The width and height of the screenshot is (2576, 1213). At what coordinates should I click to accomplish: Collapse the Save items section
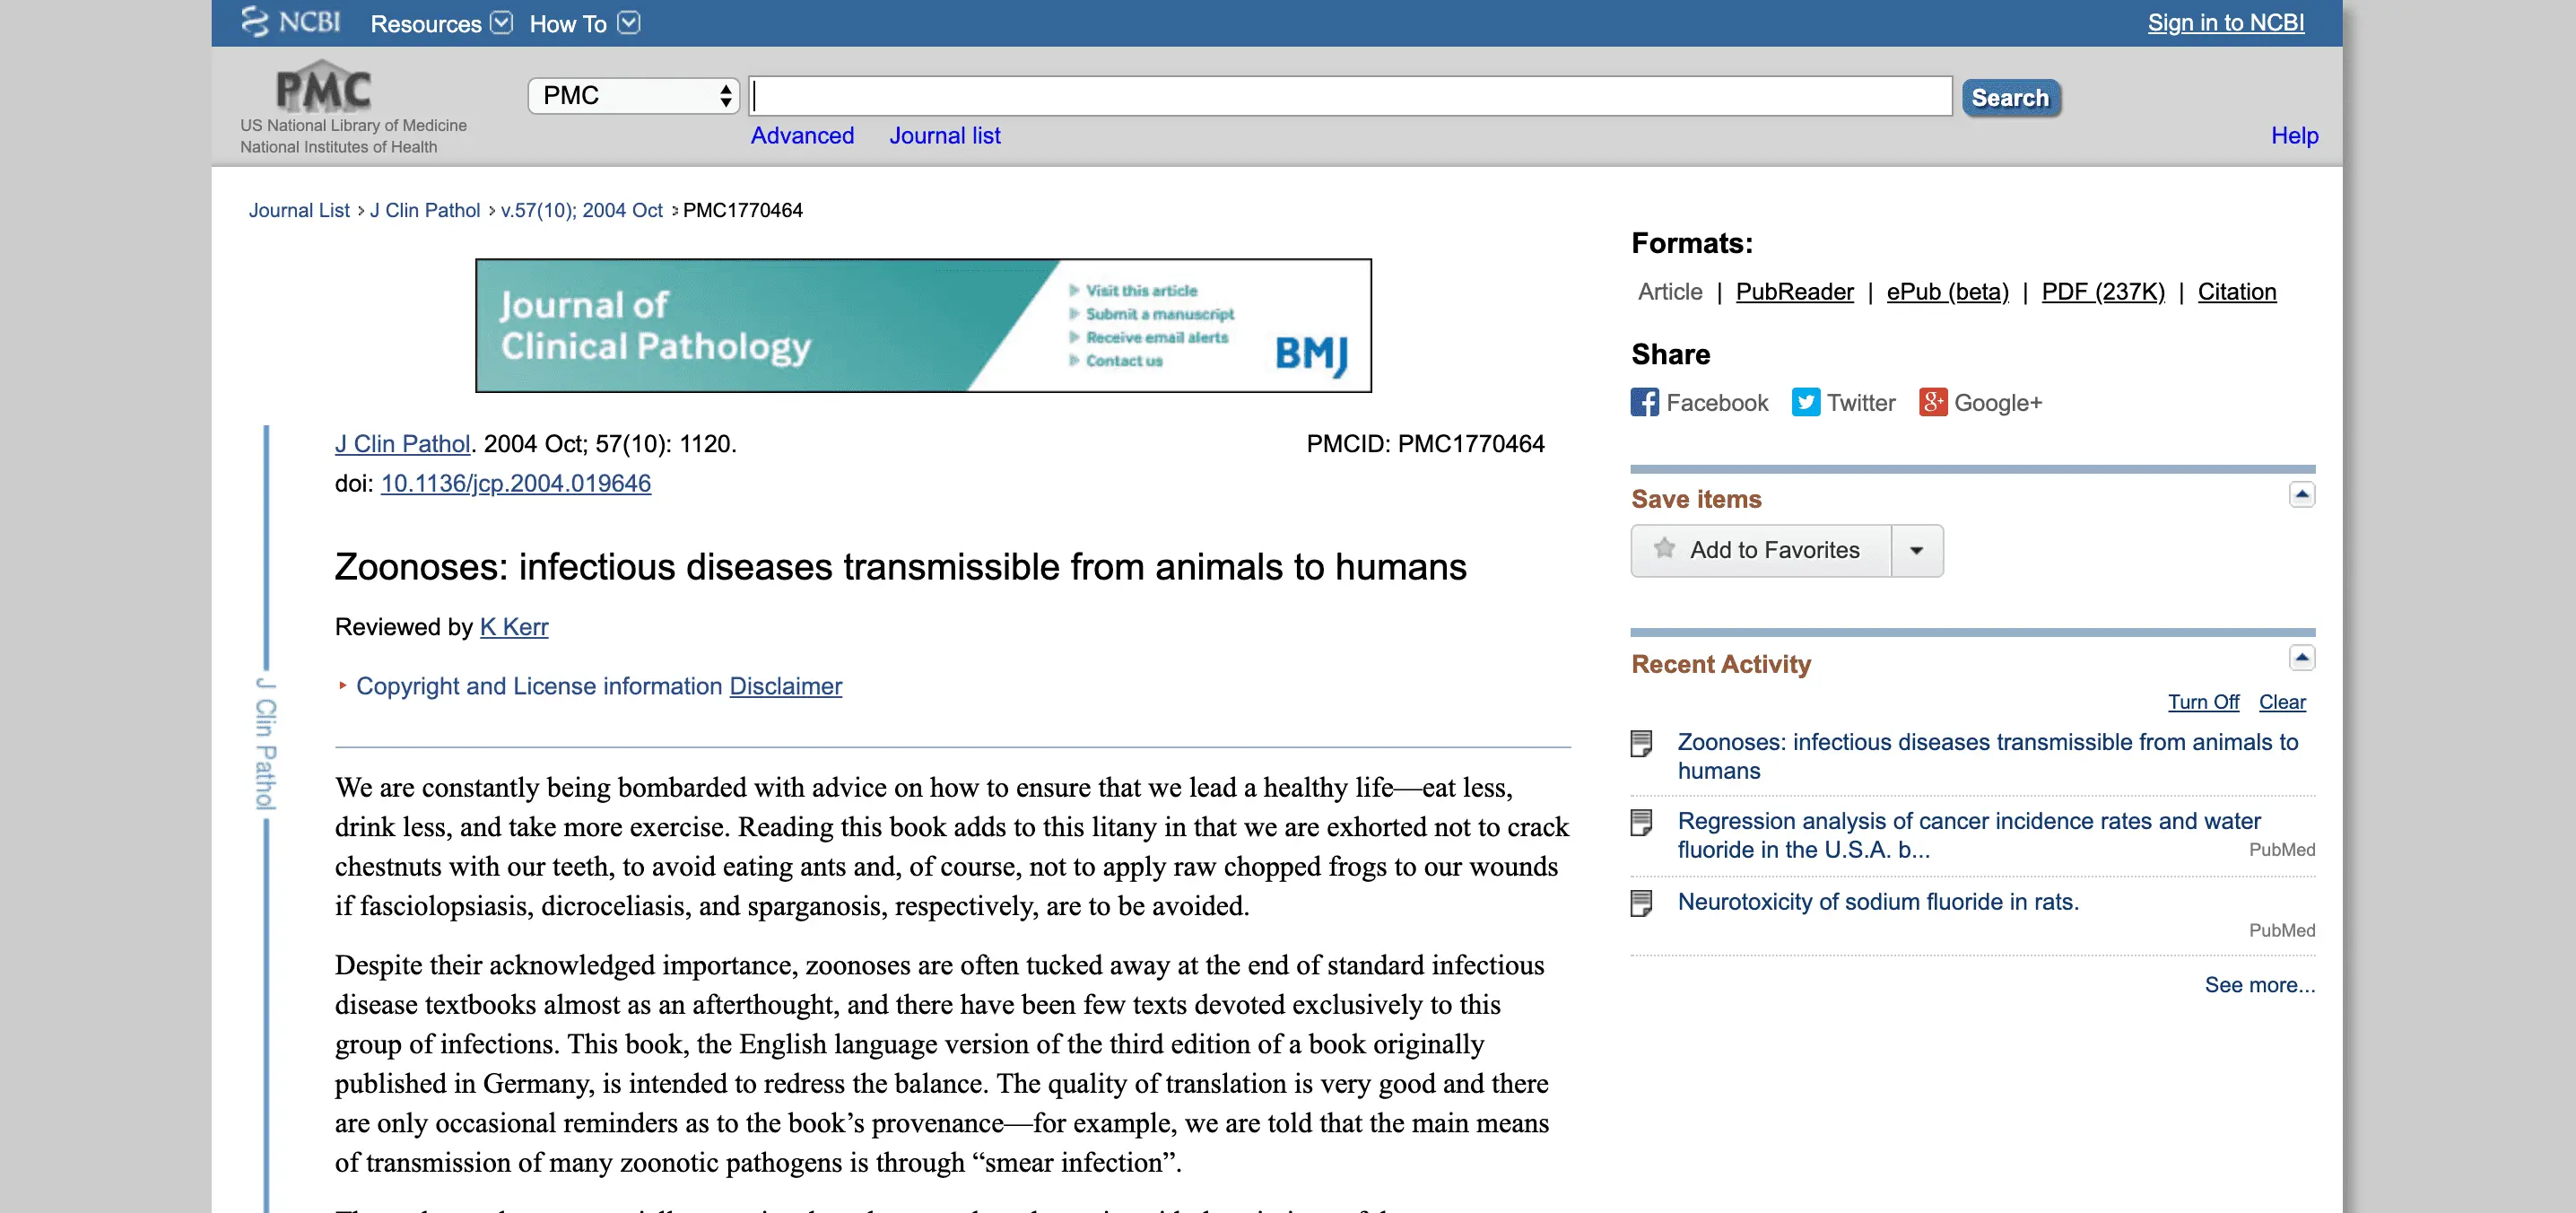[x=2301, y=494]
